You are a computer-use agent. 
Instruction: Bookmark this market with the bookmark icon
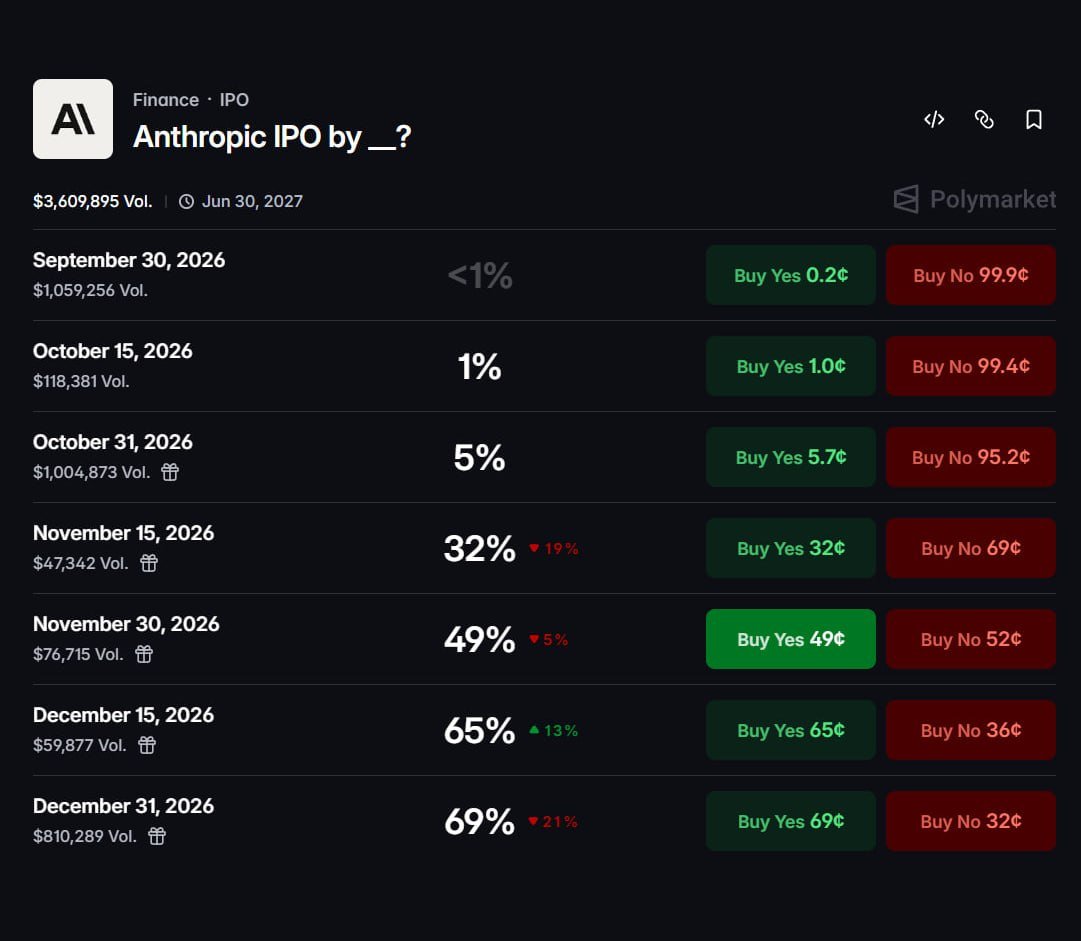[1033, 119]
